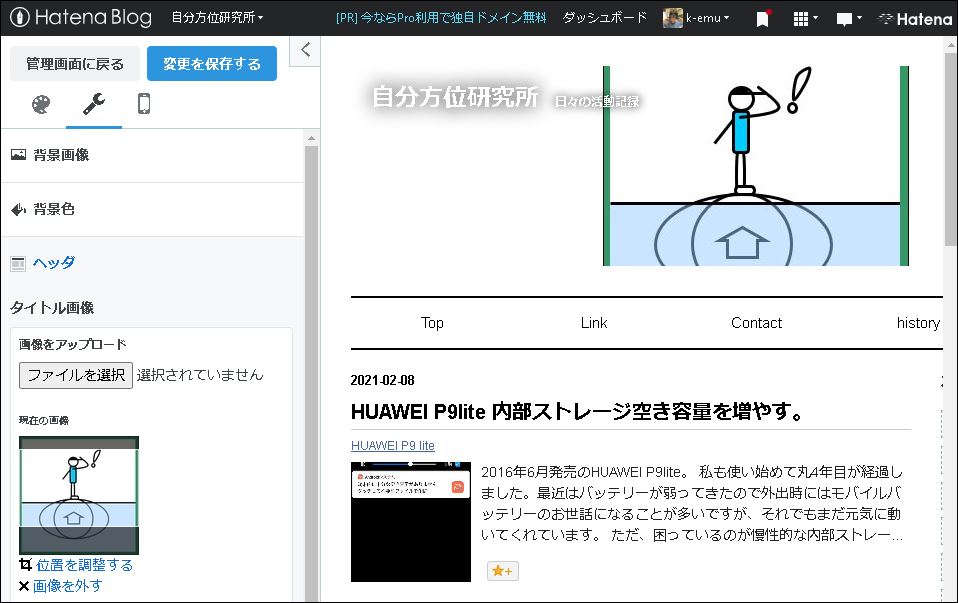Remove the image via 画像を外す

point(67,586)
